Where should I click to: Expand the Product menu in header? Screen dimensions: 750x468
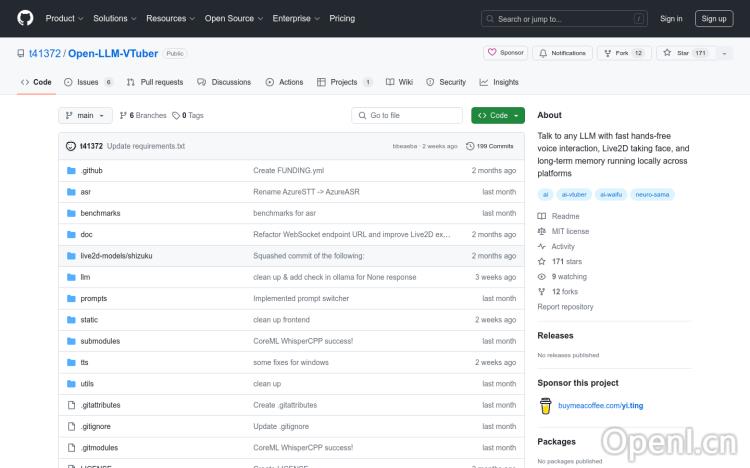64,18
